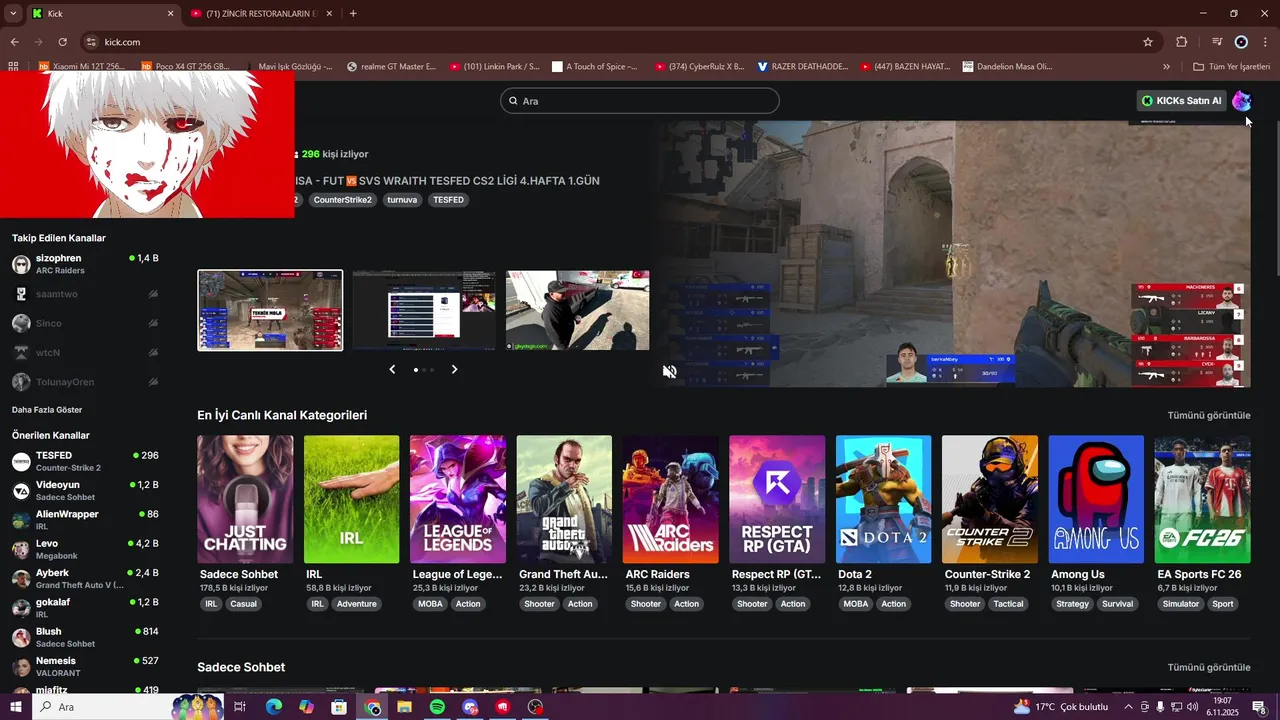Open the Chrome apps grid in the bookmarks bar
This screenshot has width=1280, height=720.
point(13,67)
